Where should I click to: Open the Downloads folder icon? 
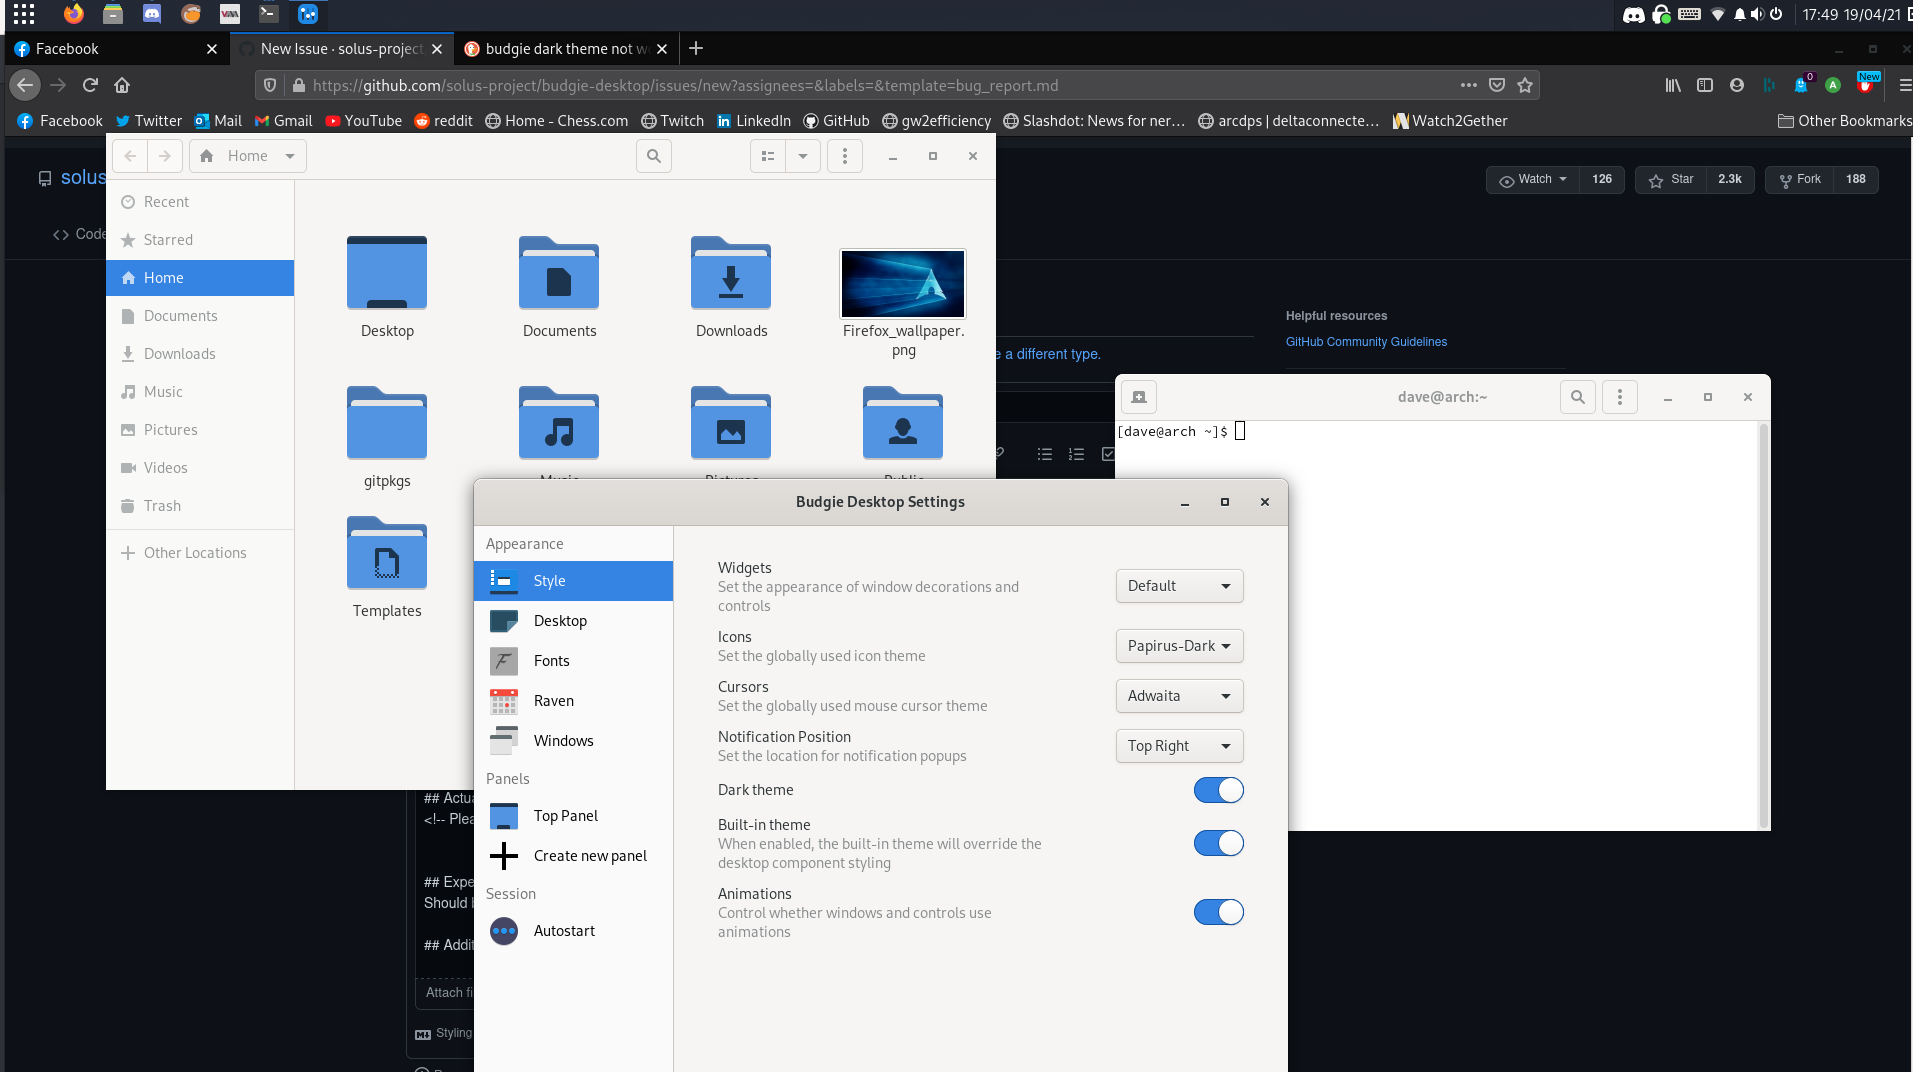point(731,273)
